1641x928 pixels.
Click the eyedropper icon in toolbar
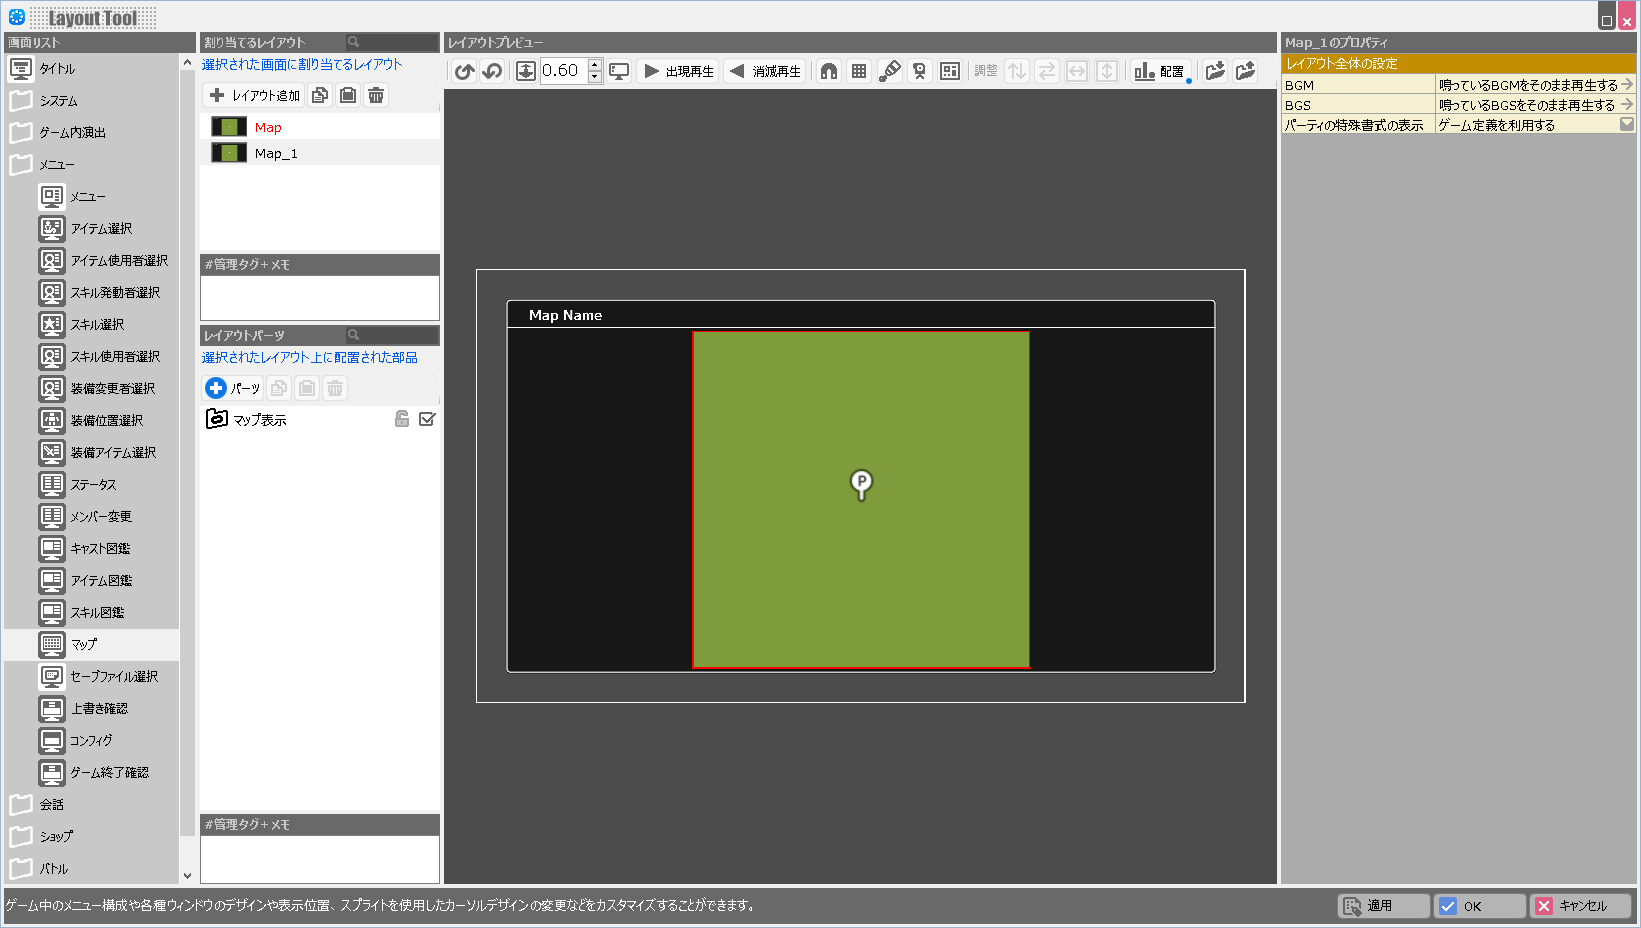(x=889, y=71)
